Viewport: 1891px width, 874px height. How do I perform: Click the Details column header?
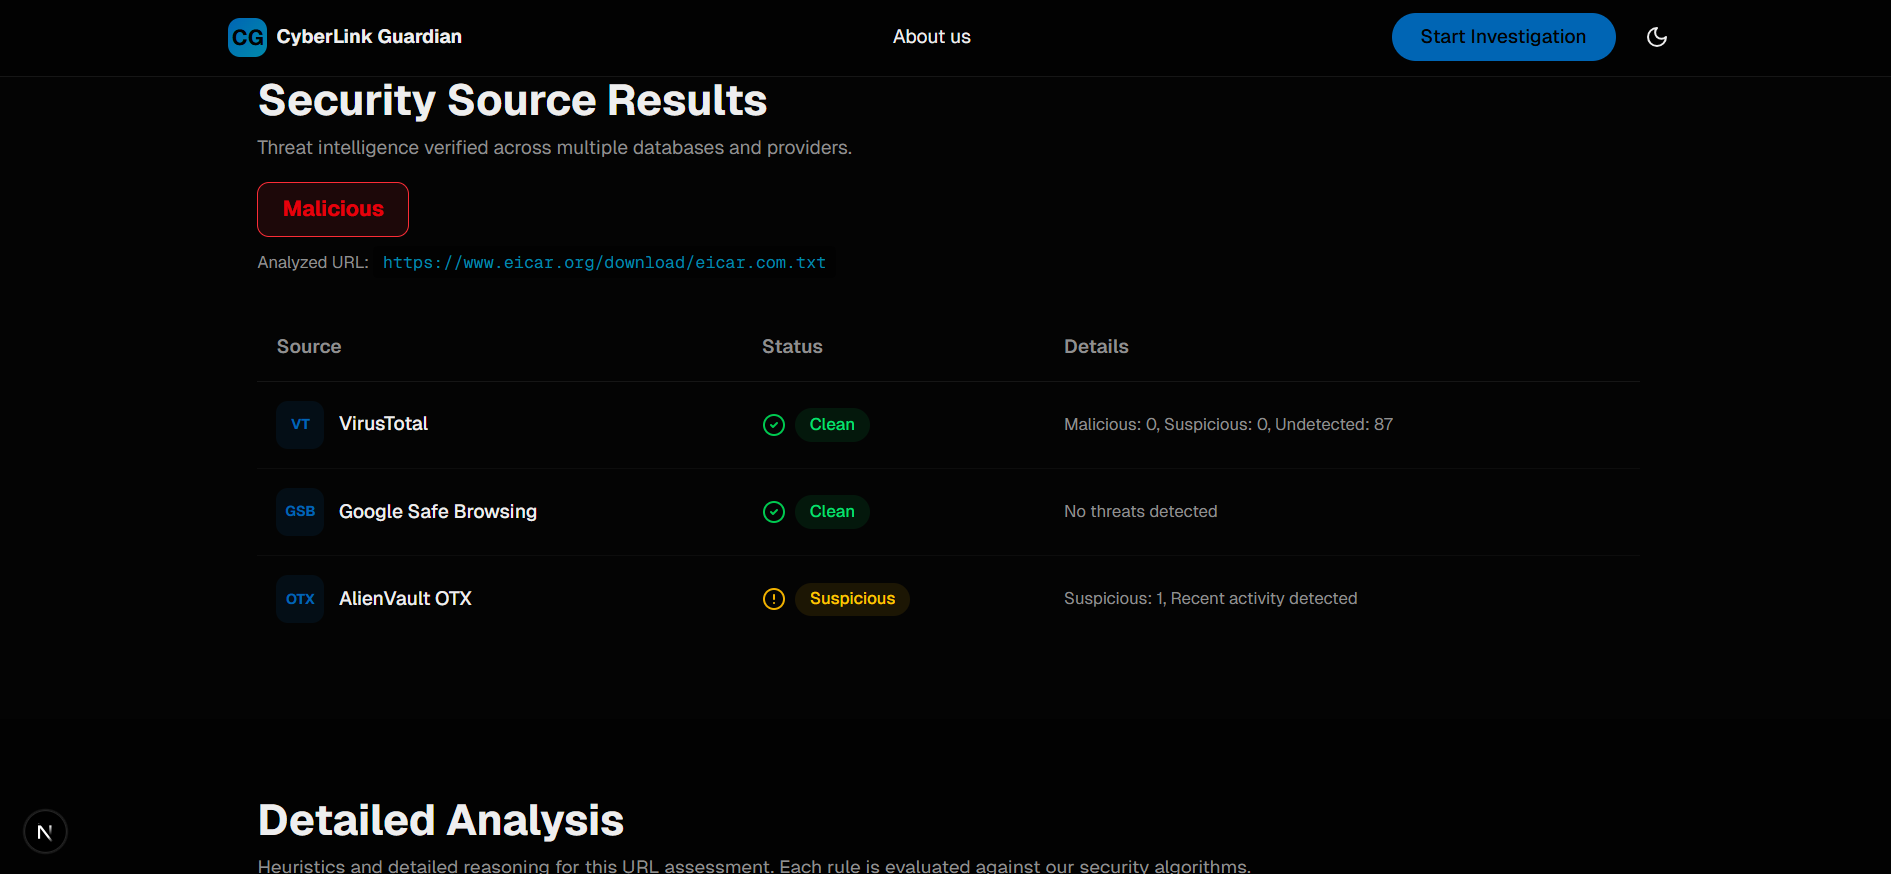tap(1096, 347)
